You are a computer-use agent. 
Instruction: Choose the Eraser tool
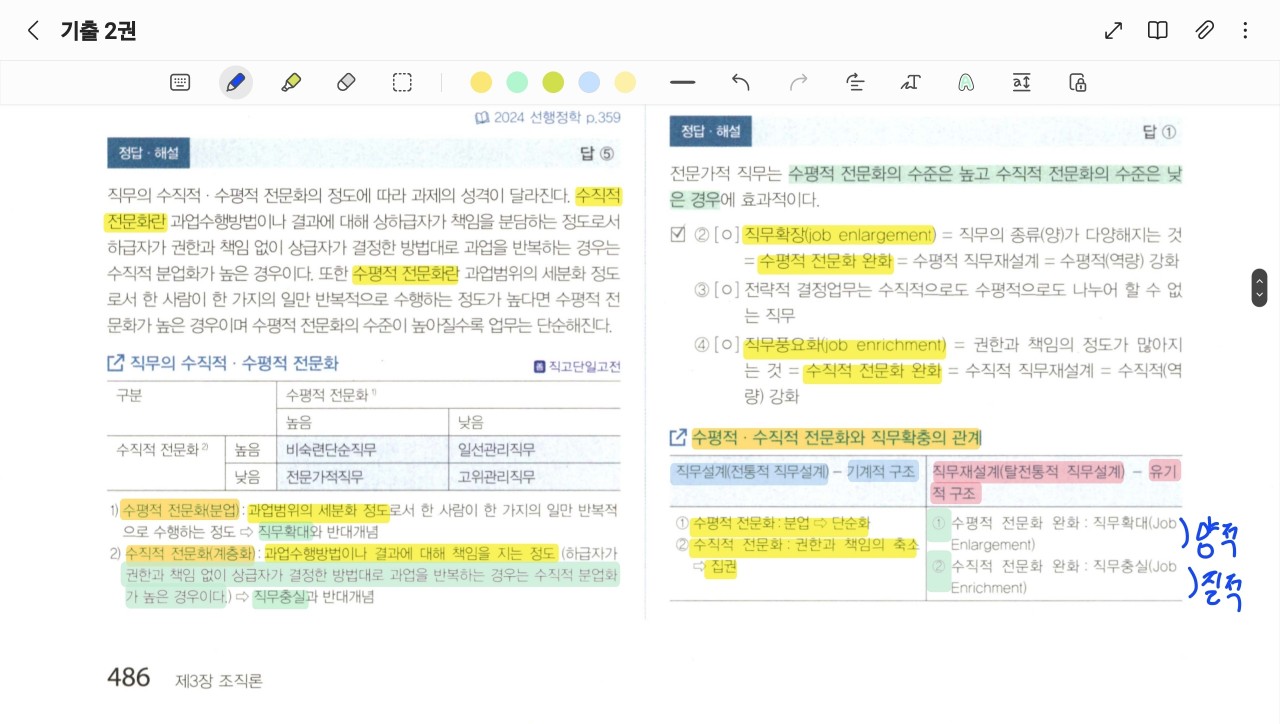coord(346,83)
